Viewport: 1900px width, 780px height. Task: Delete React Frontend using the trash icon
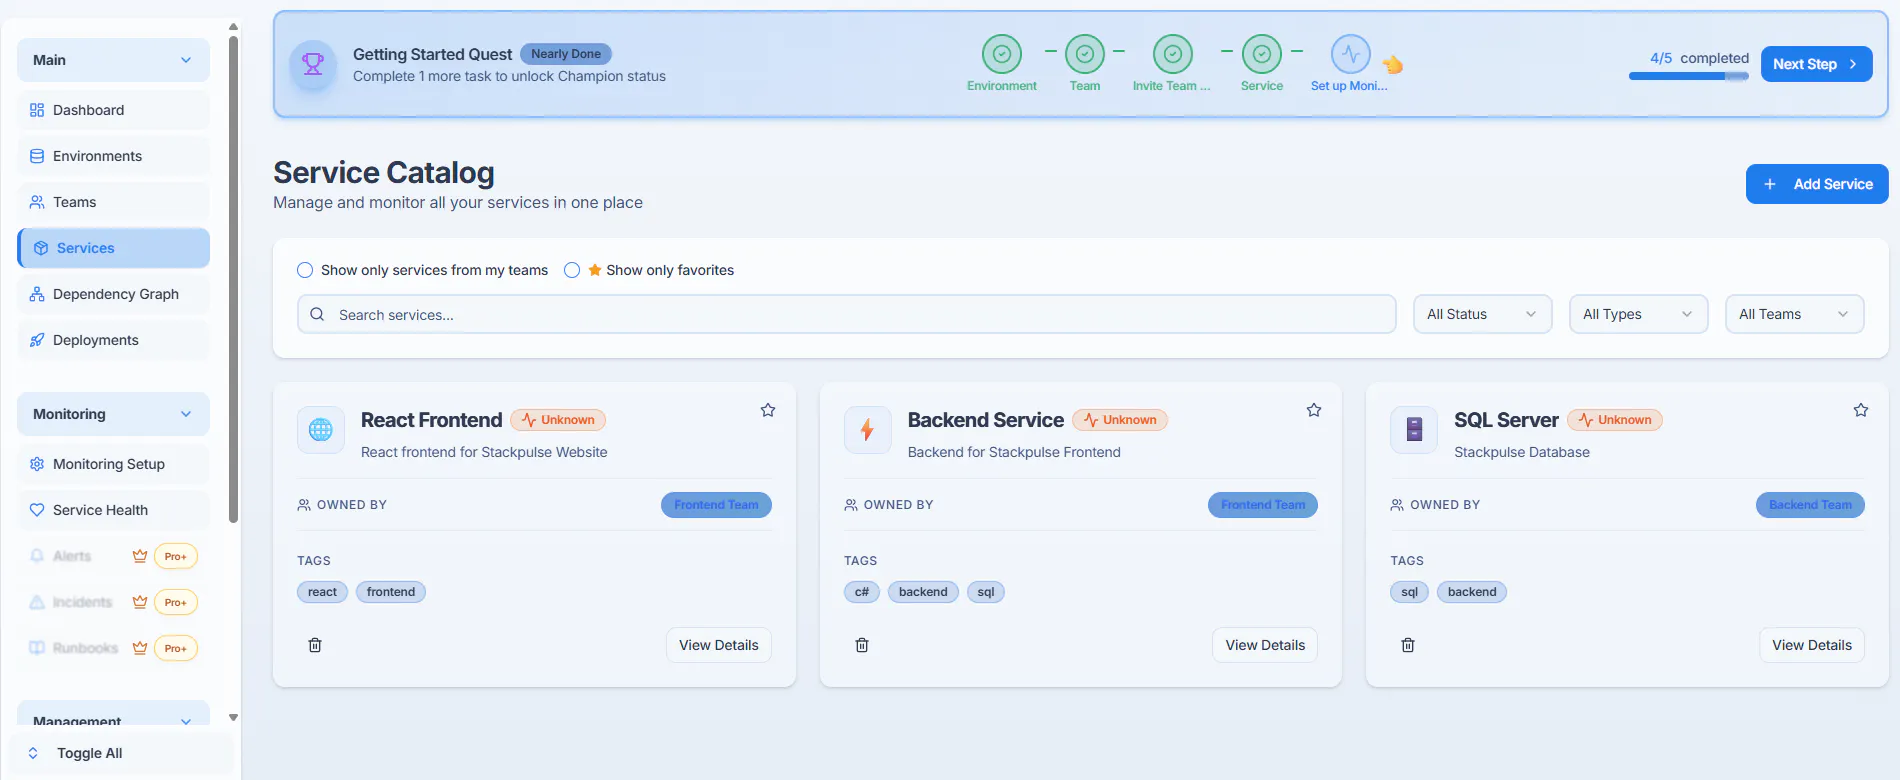point(315,645)
